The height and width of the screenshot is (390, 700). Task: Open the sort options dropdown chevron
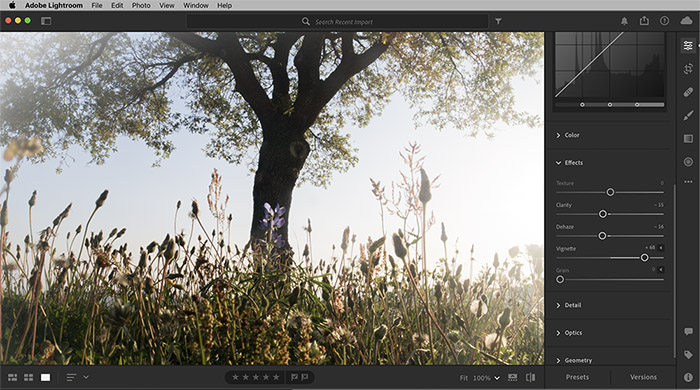(86, 378)
